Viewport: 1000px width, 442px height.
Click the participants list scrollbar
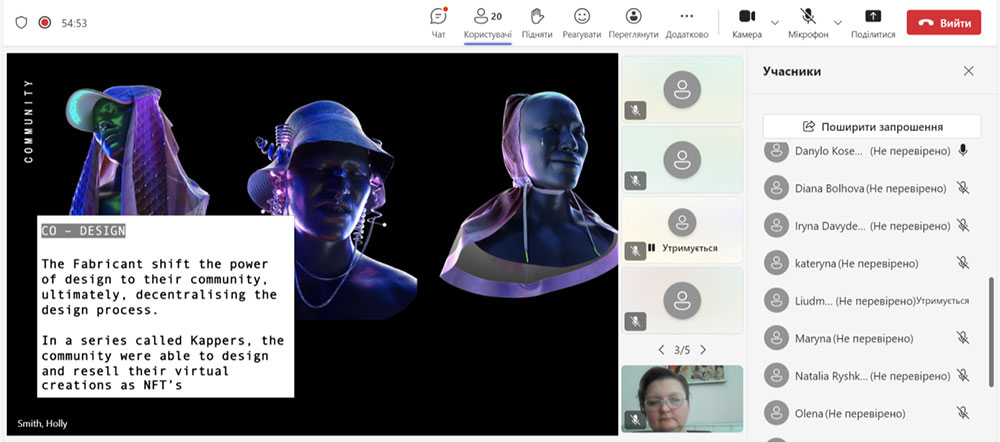(990, 332)
